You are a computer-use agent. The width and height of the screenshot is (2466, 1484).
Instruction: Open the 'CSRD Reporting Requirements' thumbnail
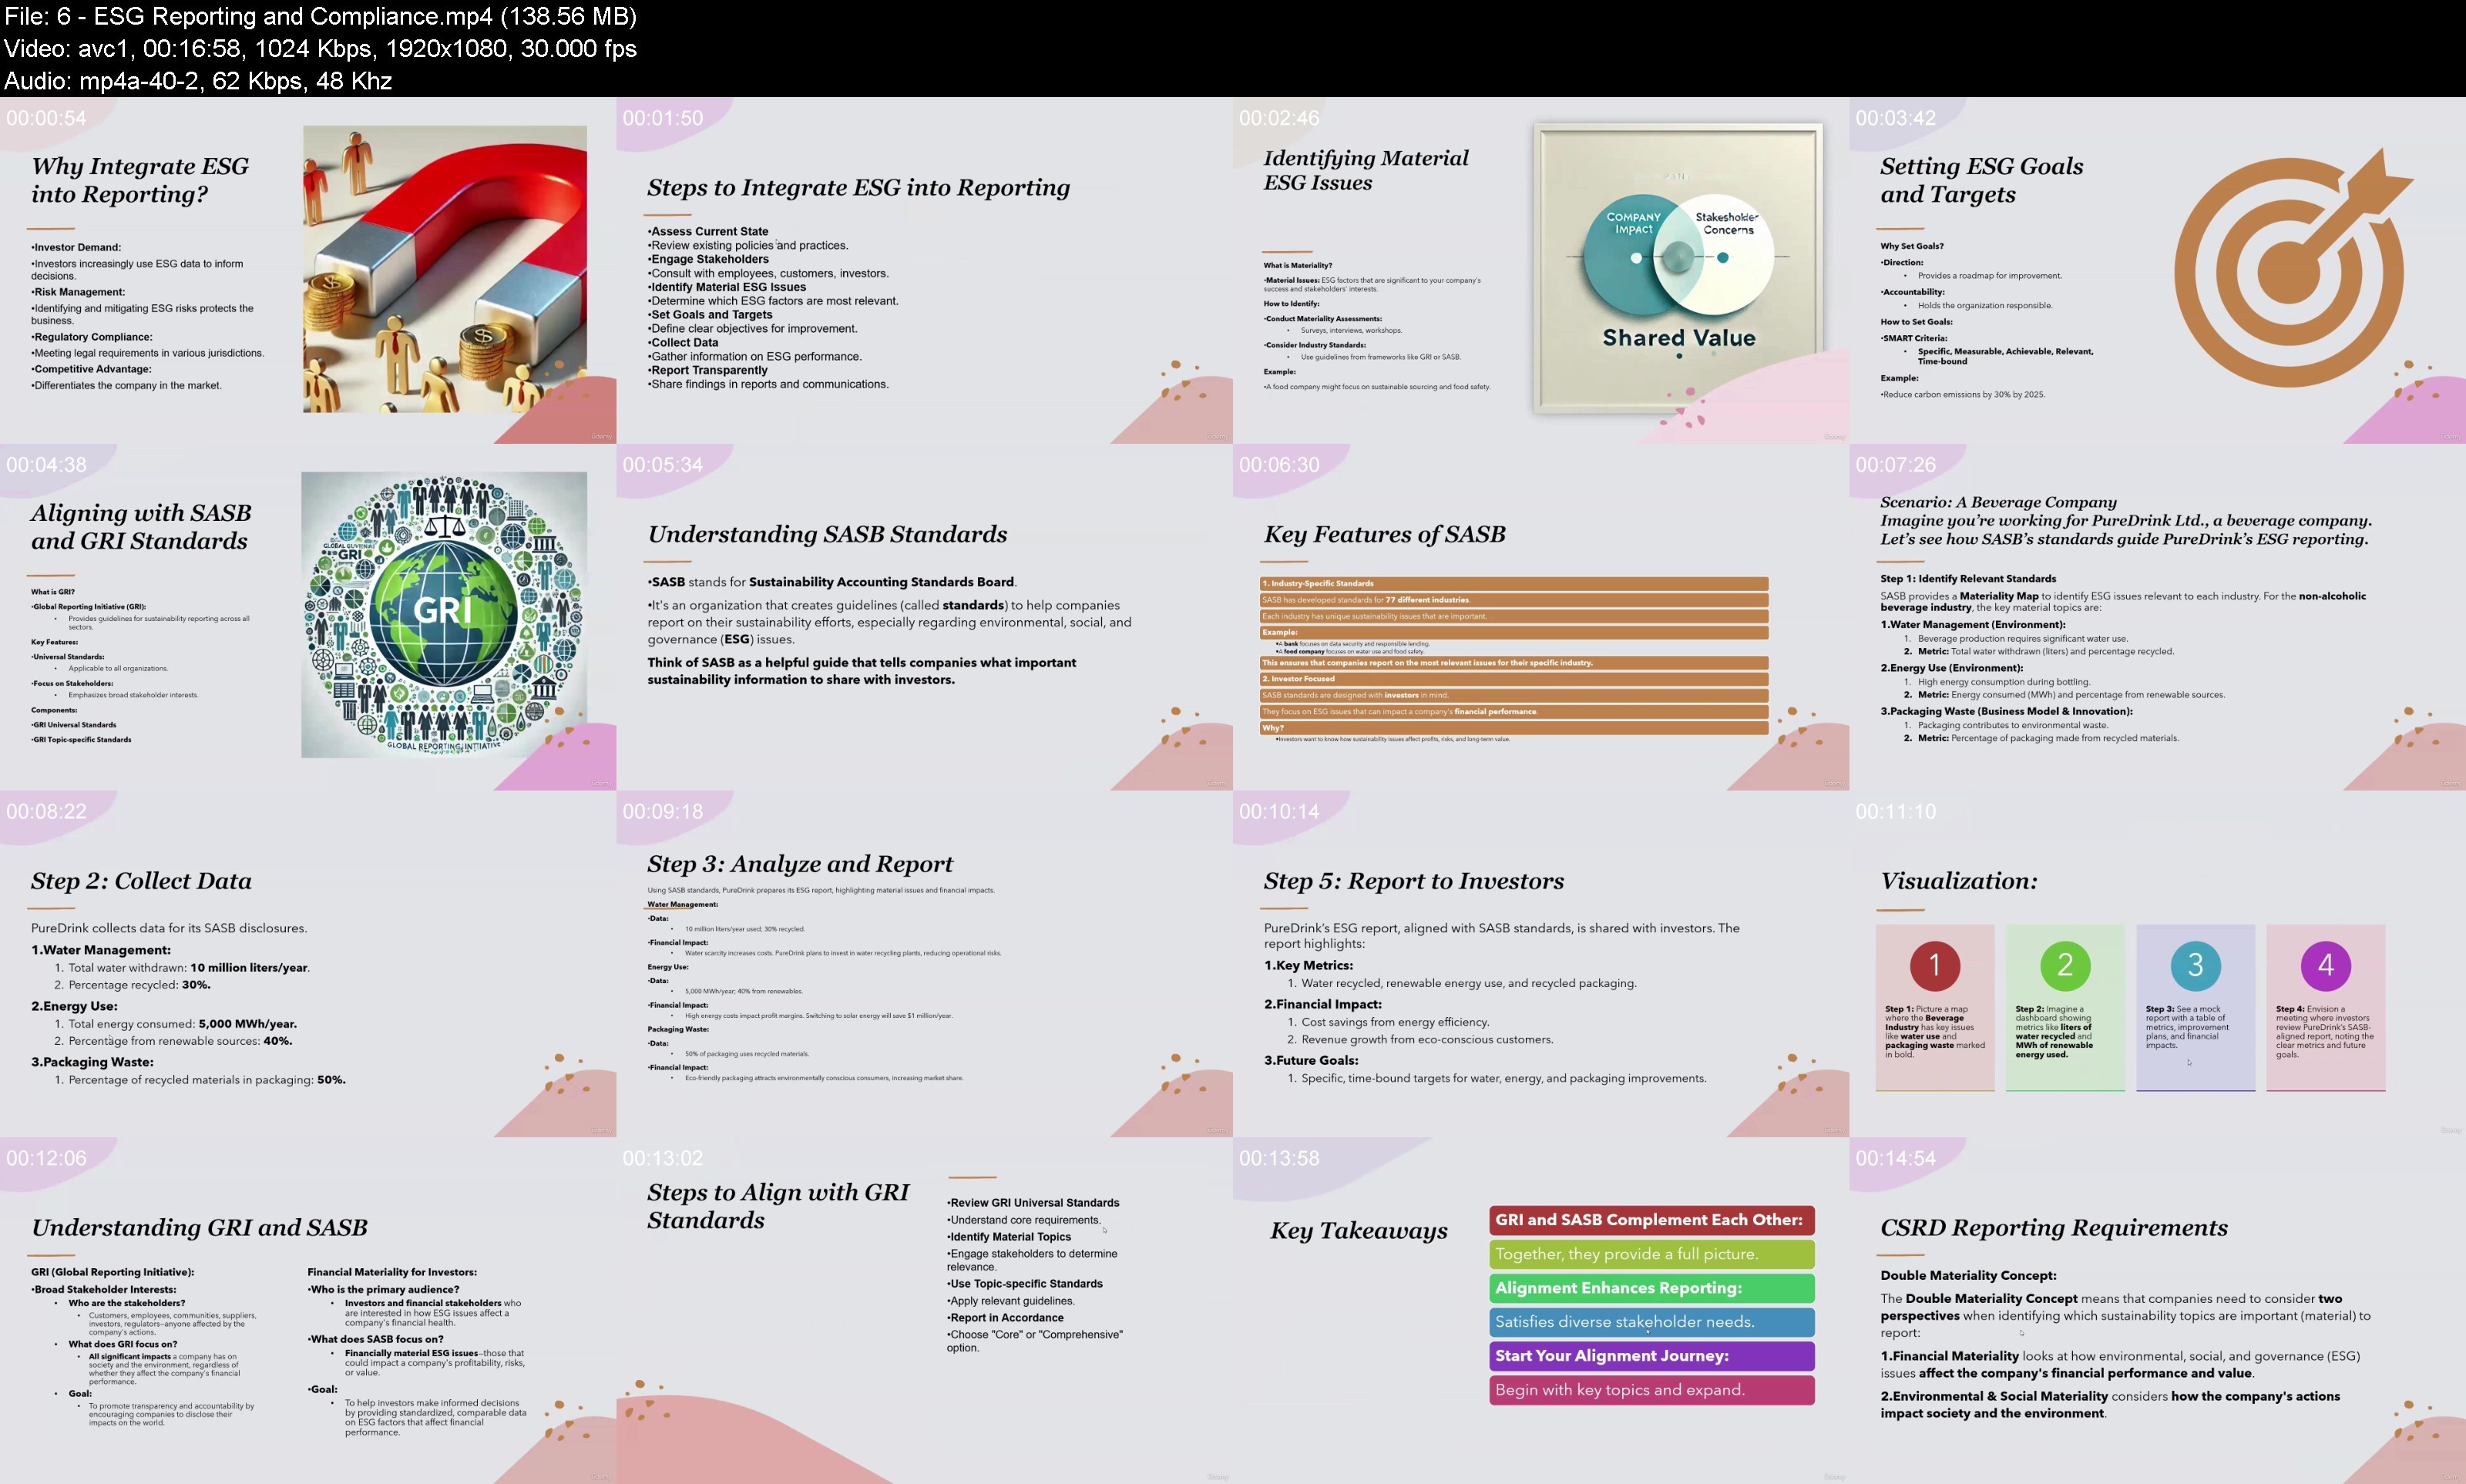pos(2158,1311)
